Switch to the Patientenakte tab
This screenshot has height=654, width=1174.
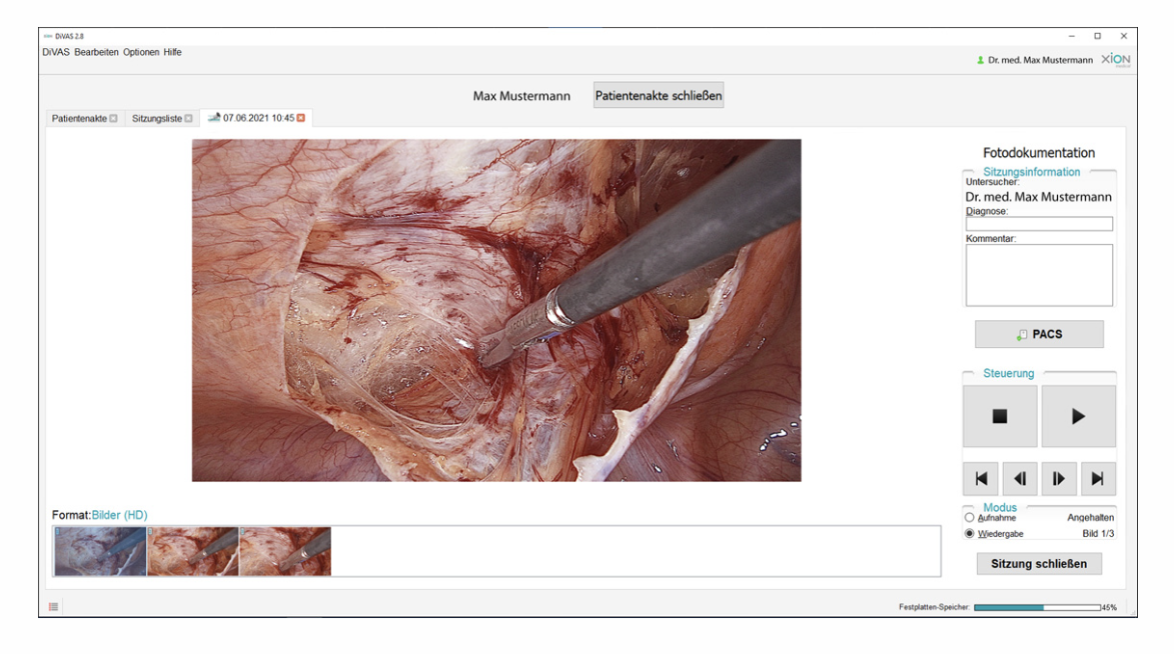pos(84,118)
